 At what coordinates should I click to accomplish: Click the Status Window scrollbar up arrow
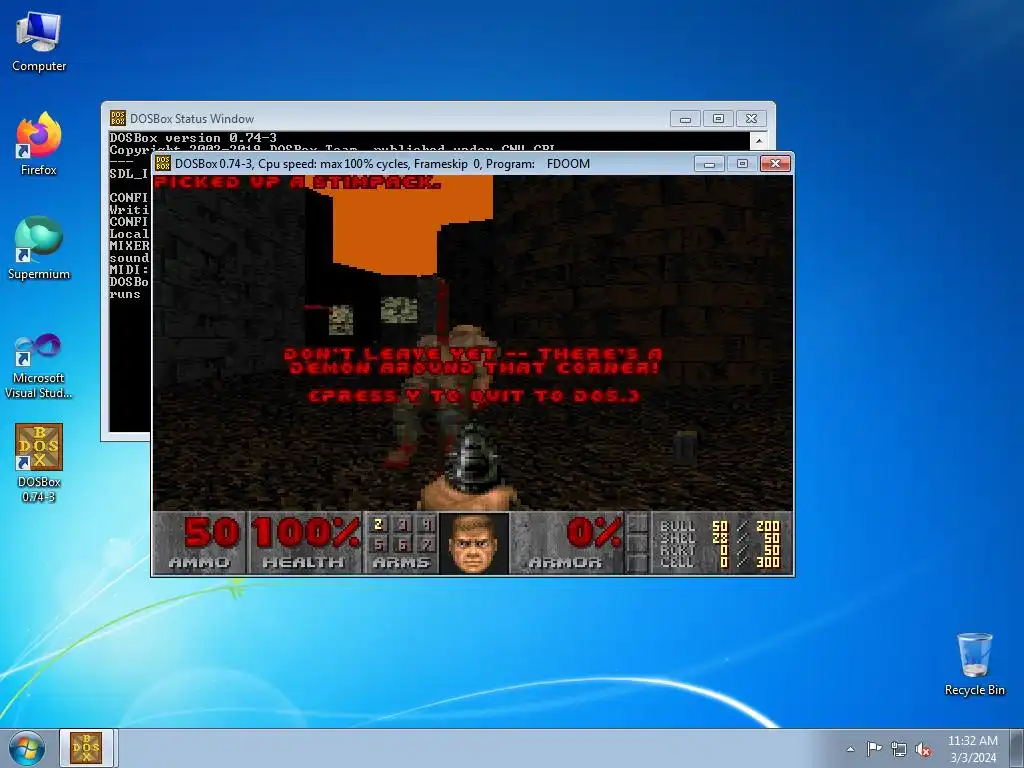tap(759, 140)
